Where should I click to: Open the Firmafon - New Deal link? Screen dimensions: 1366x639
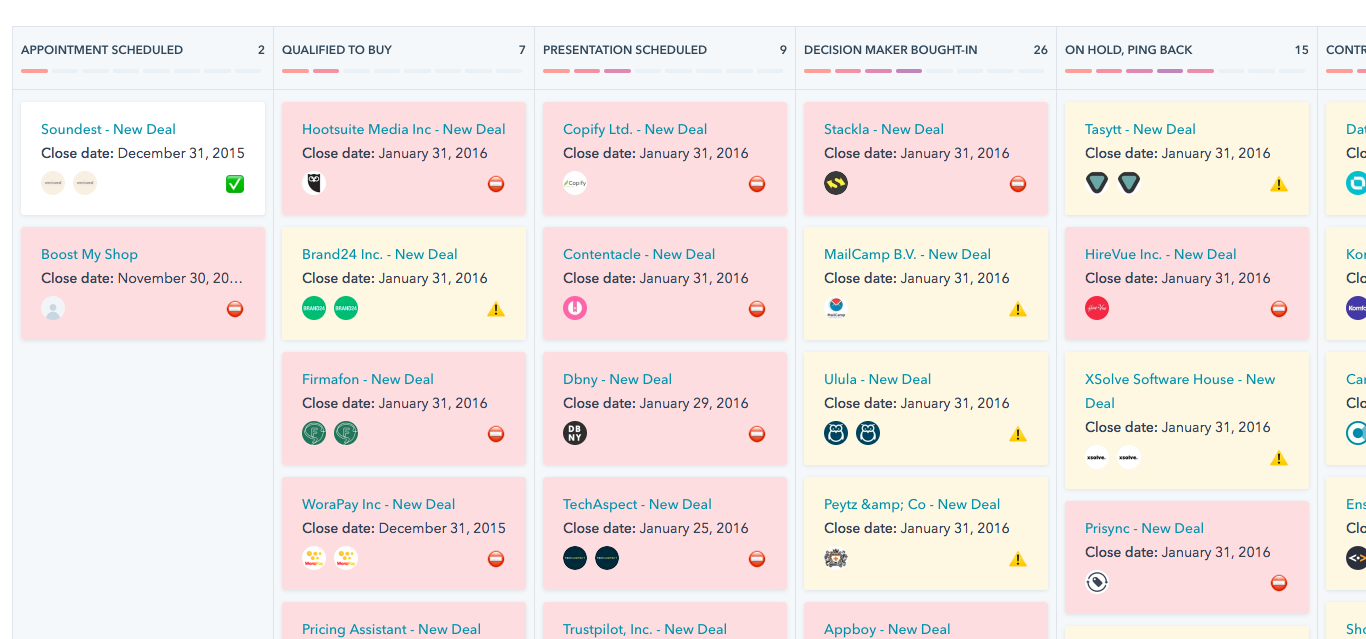(x=367, y=379)
